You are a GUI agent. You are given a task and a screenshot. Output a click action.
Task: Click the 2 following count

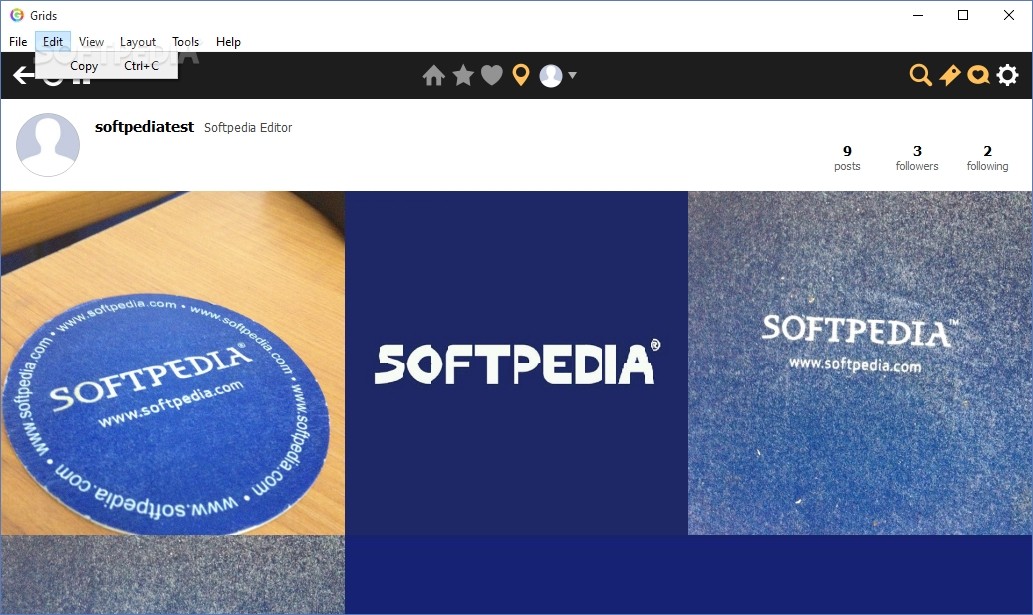click(x=987, y=158)
